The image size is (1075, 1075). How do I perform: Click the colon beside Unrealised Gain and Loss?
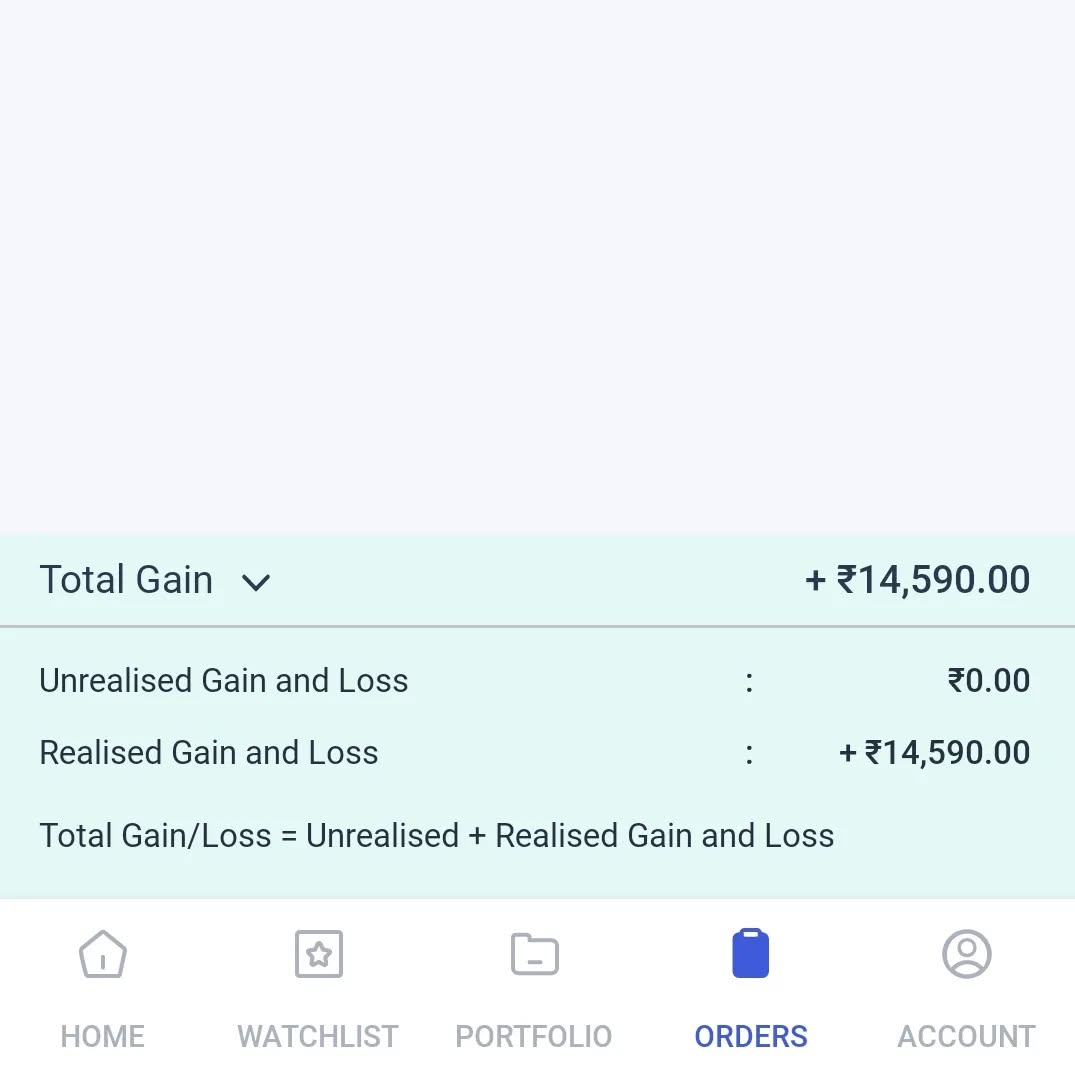[749, 681]
